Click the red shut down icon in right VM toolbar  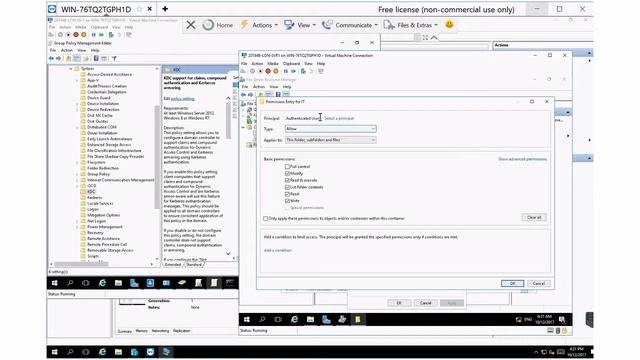coord(268,71)
